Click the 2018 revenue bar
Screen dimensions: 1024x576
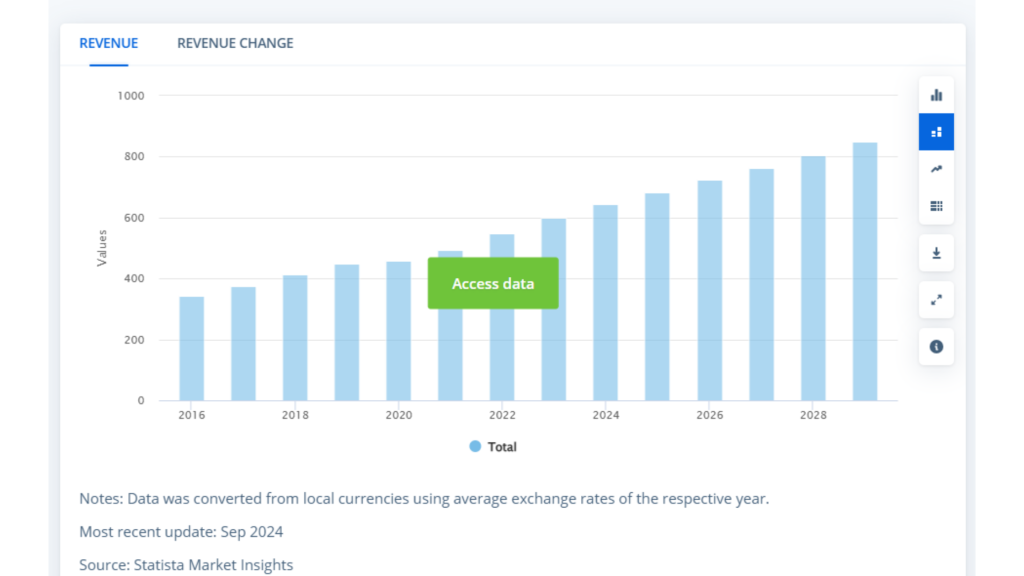click(x=295, y=338)
